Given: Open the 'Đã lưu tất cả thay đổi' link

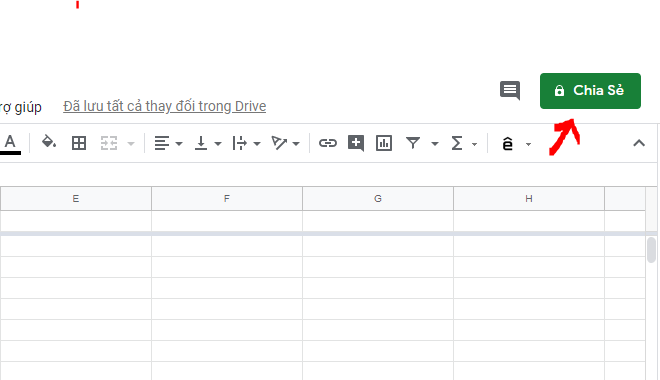Looking at the screenshot, I should pyautogui.click(x=165, y=106).
